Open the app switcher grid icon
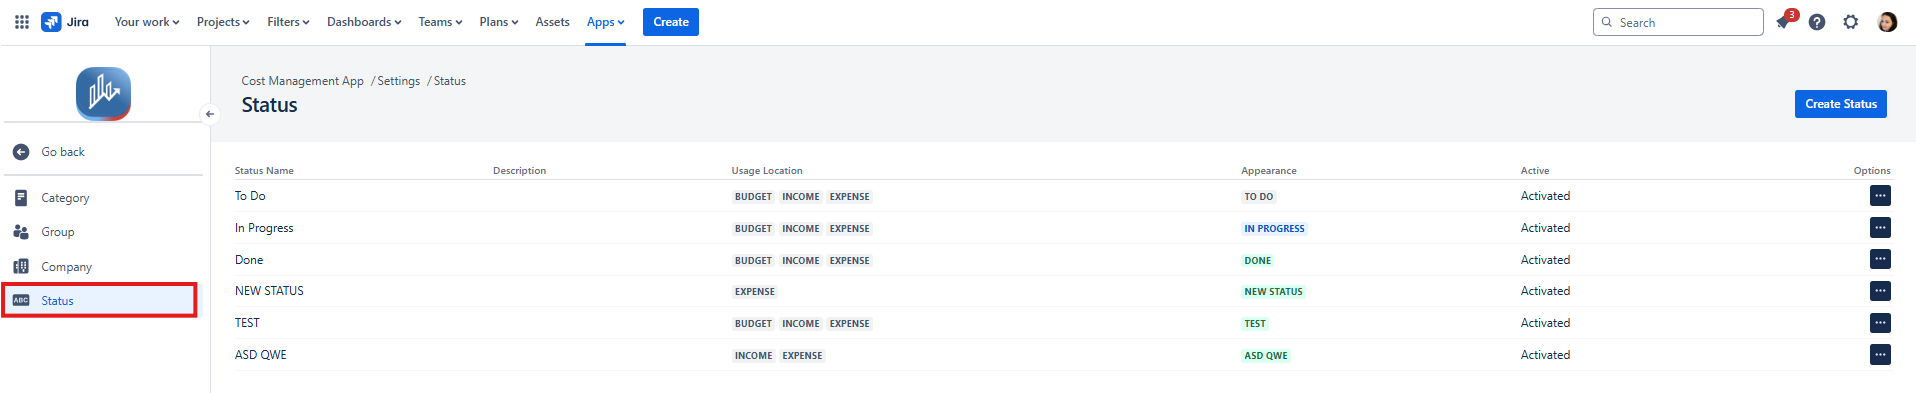The width and height of the screenshot is (1916, 393). (x=22, y=22)
